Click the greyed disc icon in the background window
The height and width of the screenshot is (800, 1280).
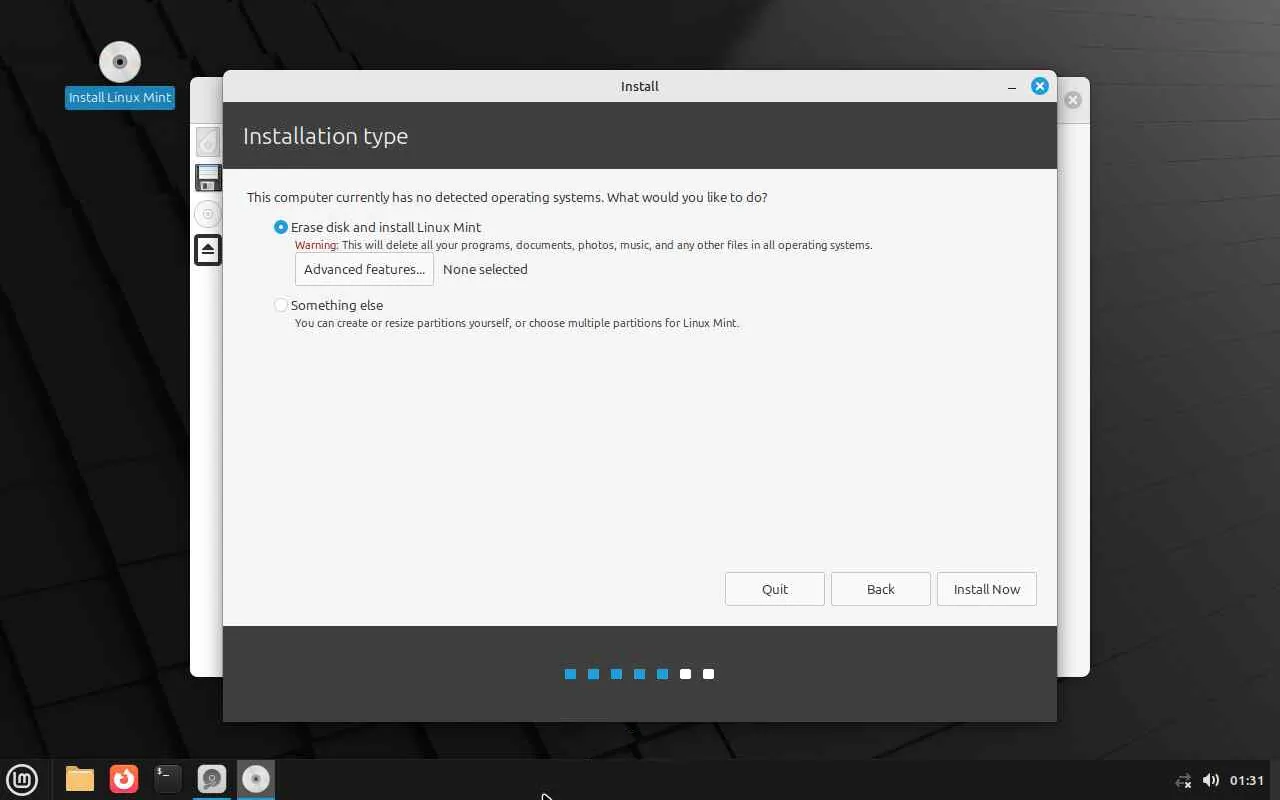click(208, 214)
